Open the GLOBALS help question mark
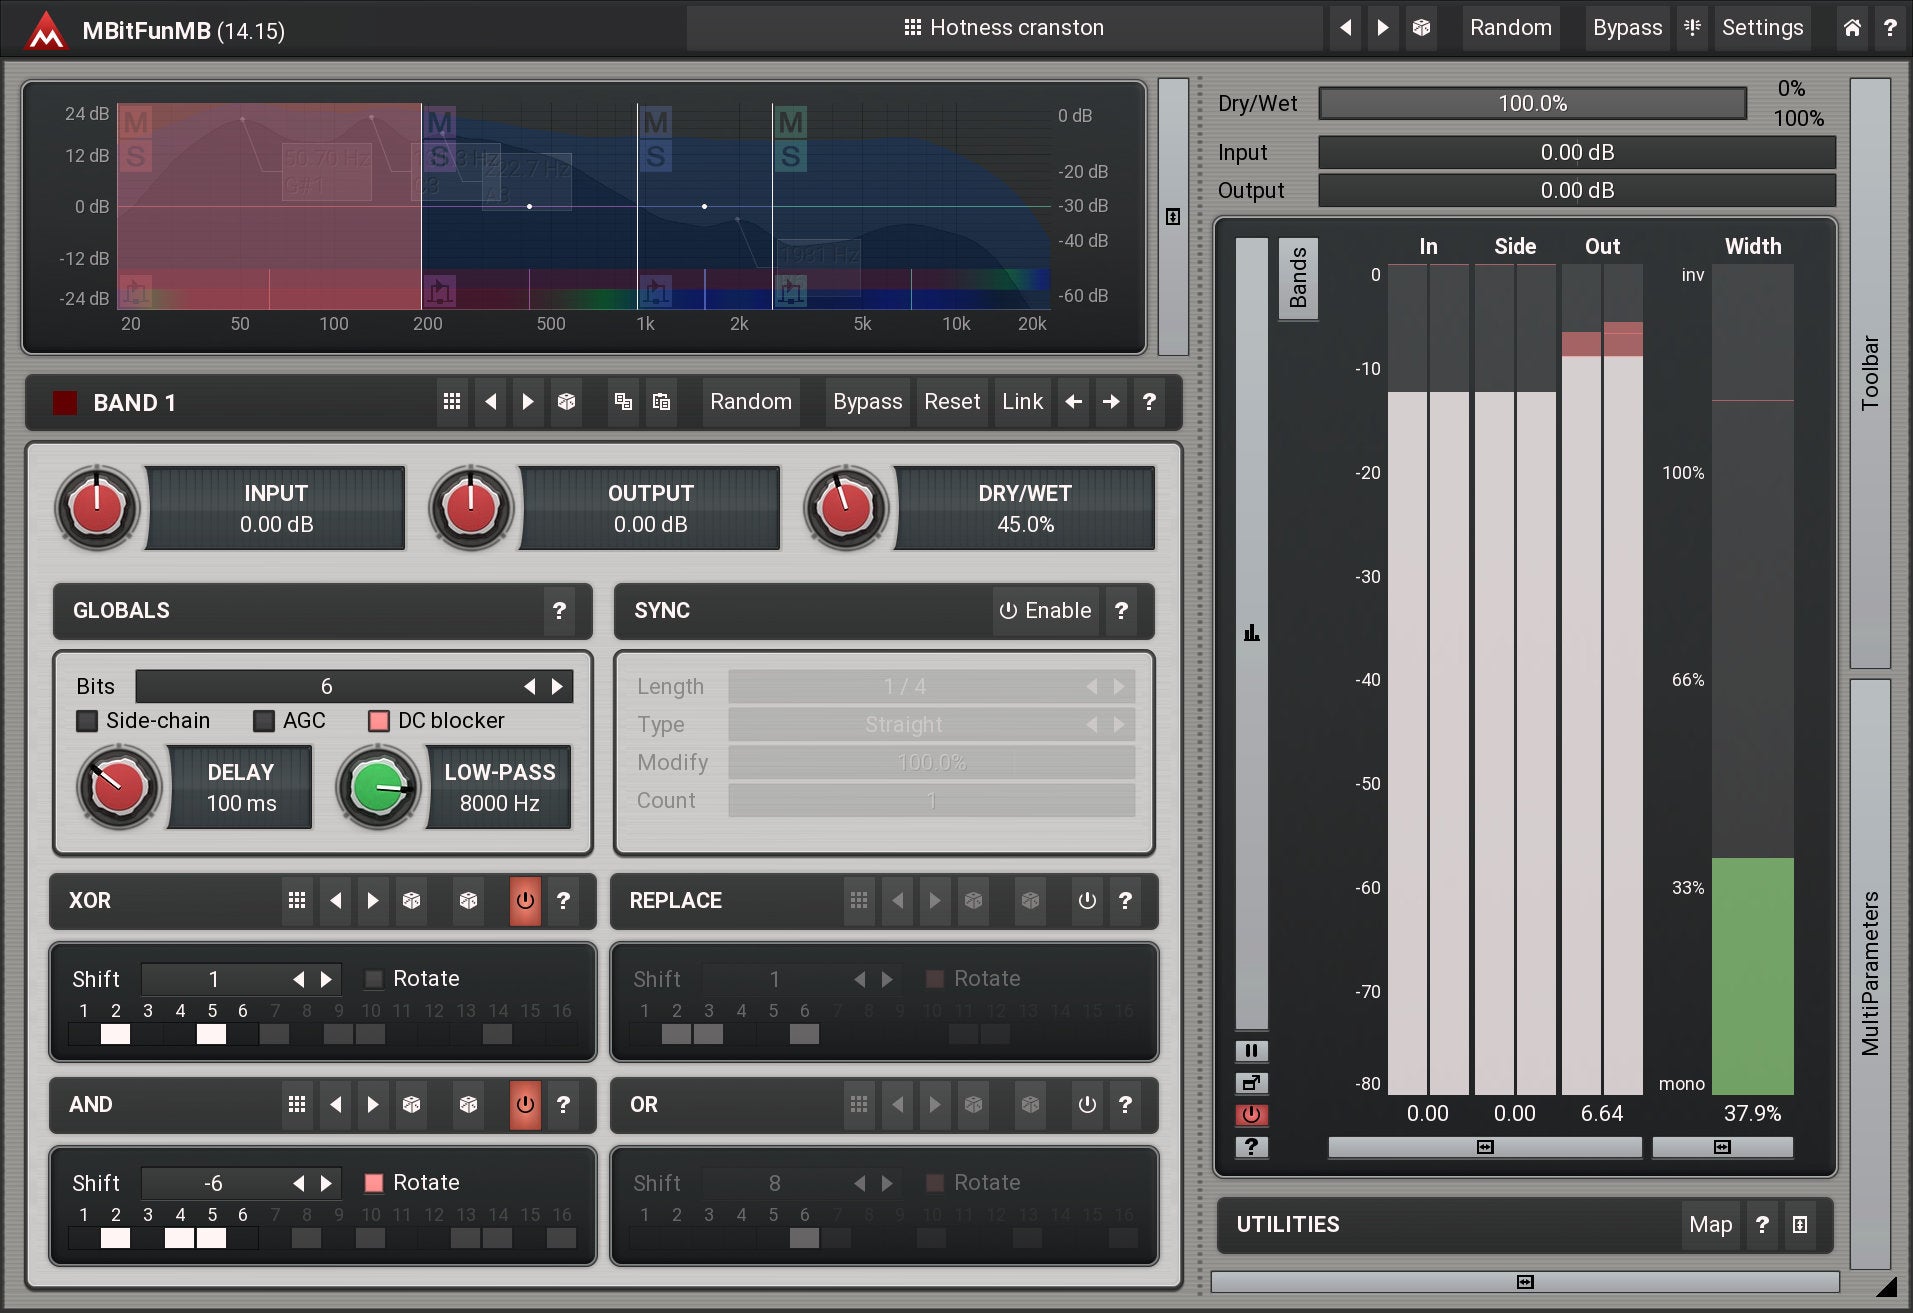Image resolution: width=1913 pixels, height=1313 pixels. coord(559,611)
